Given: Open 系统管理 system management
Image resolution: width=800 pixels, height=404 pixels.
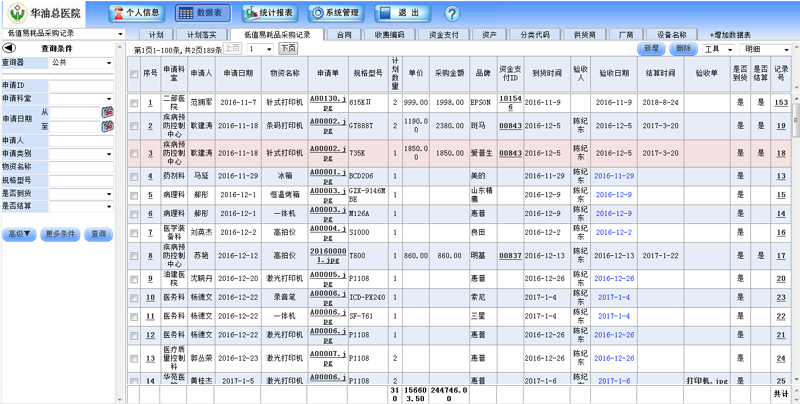Looking at the screenshot, I should click(x=336, y=13).
